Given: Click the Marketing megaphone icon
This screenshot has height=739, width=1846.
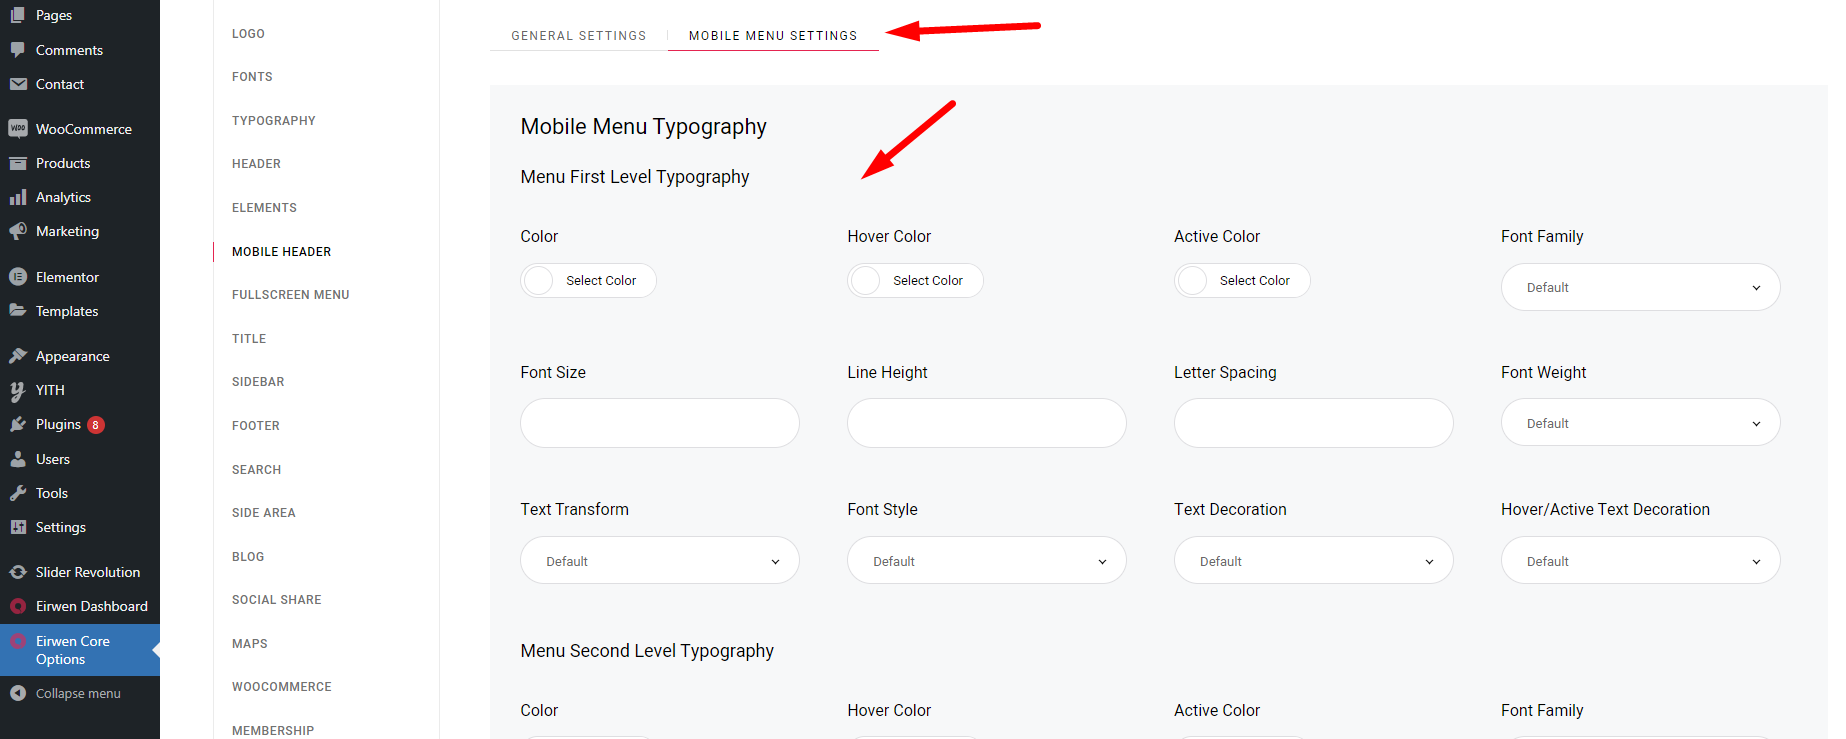Looking at the screenshot, I should (x=18, y=231).
